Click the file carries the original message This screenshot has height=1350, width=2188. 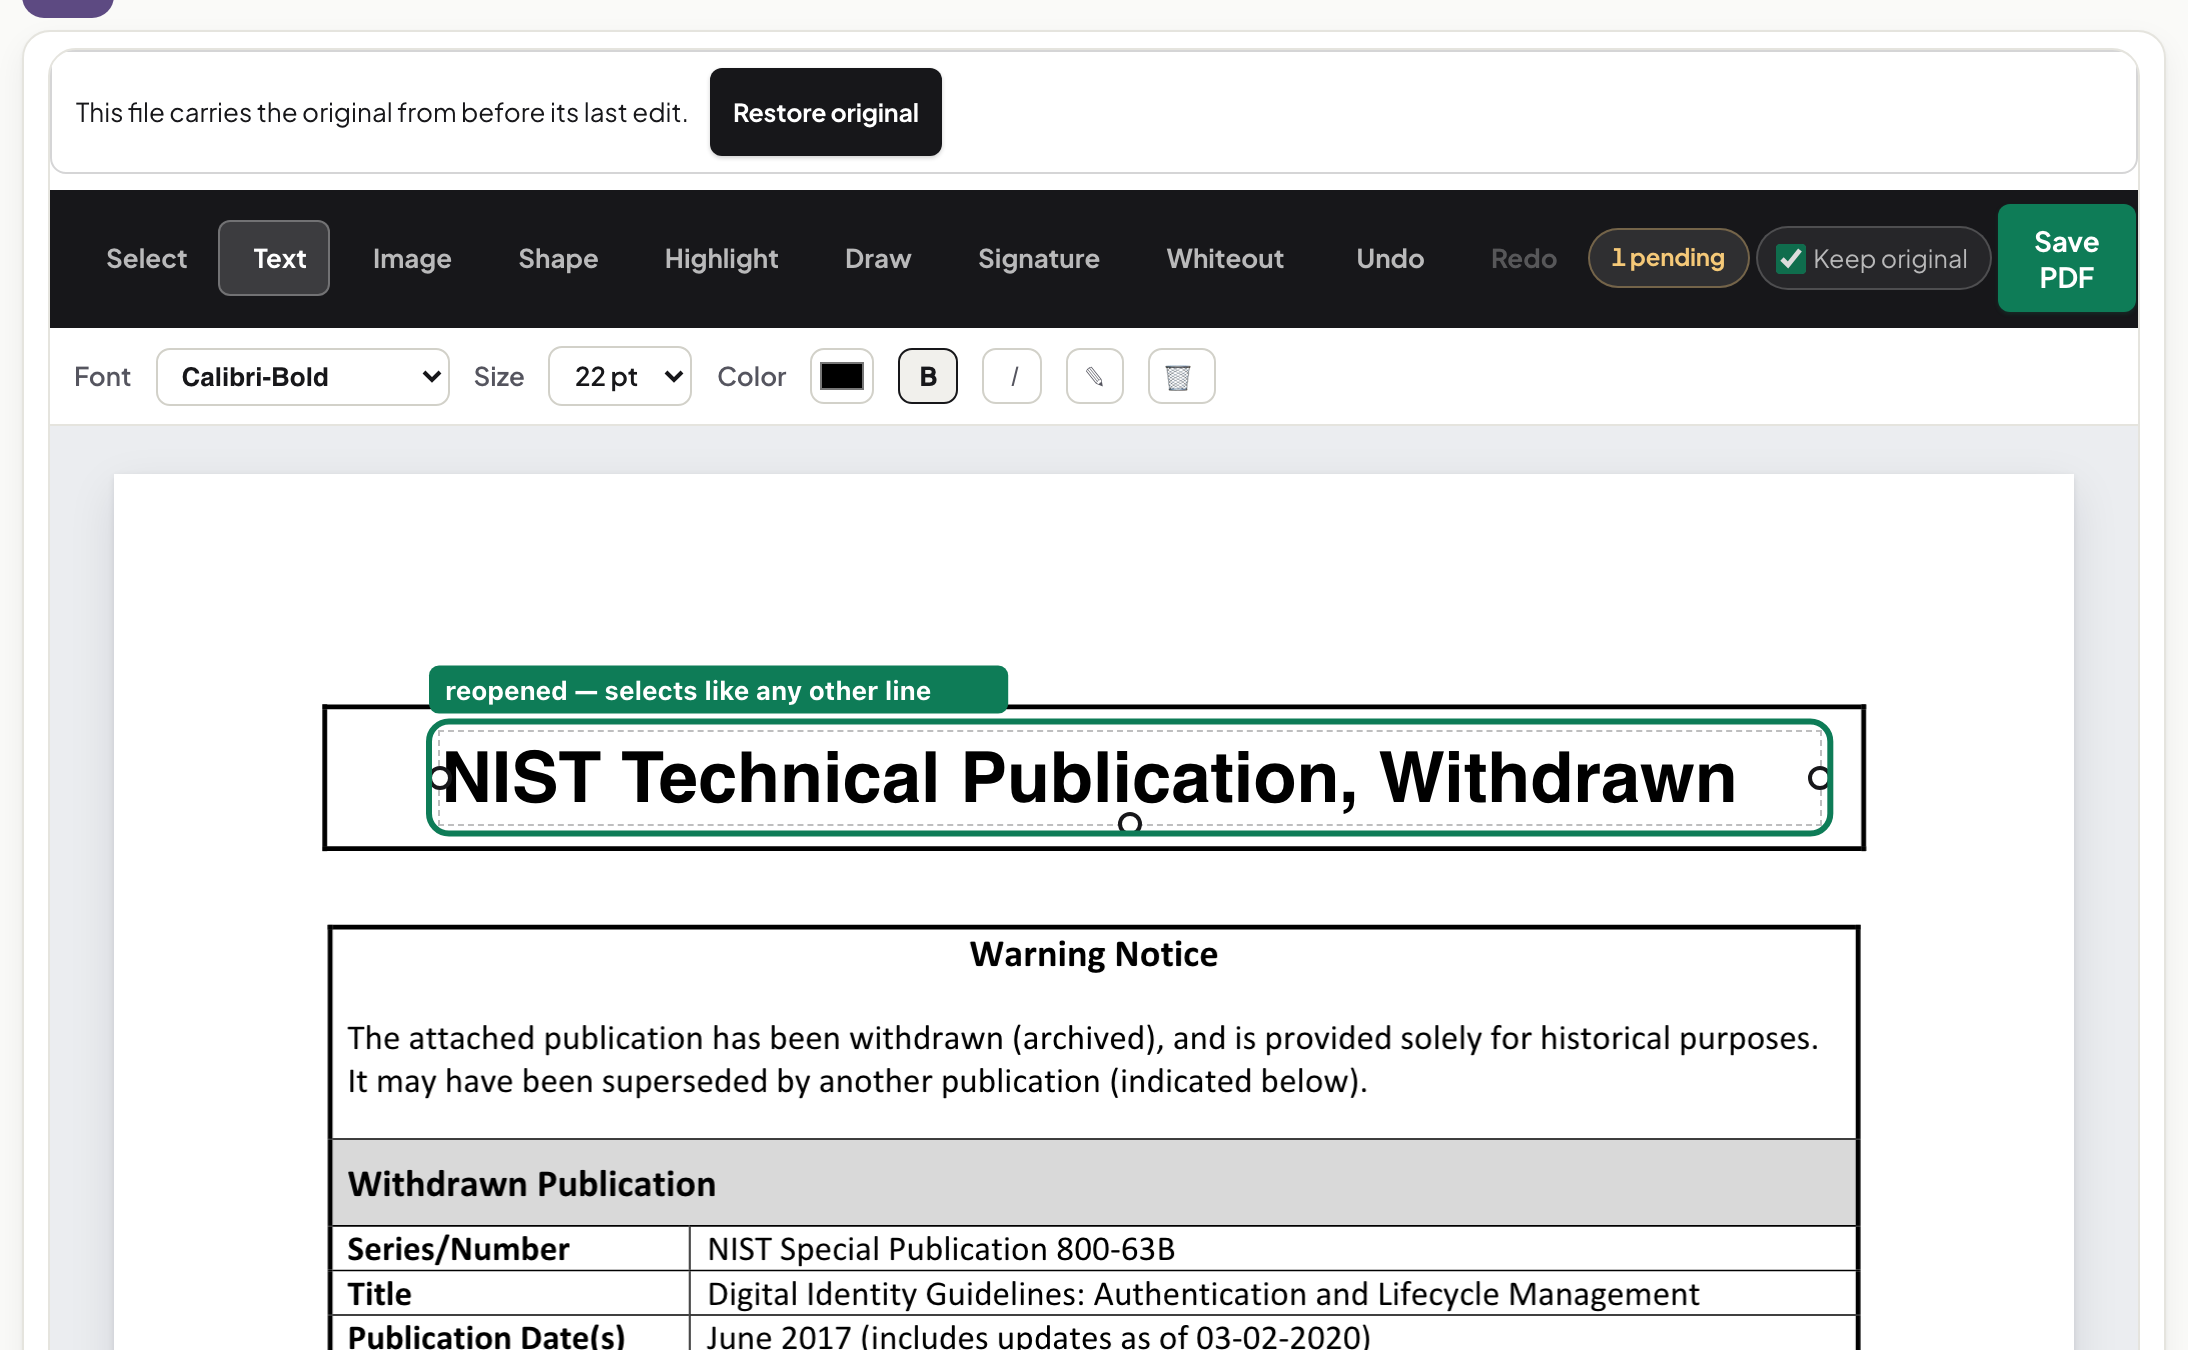pos(381,112)
